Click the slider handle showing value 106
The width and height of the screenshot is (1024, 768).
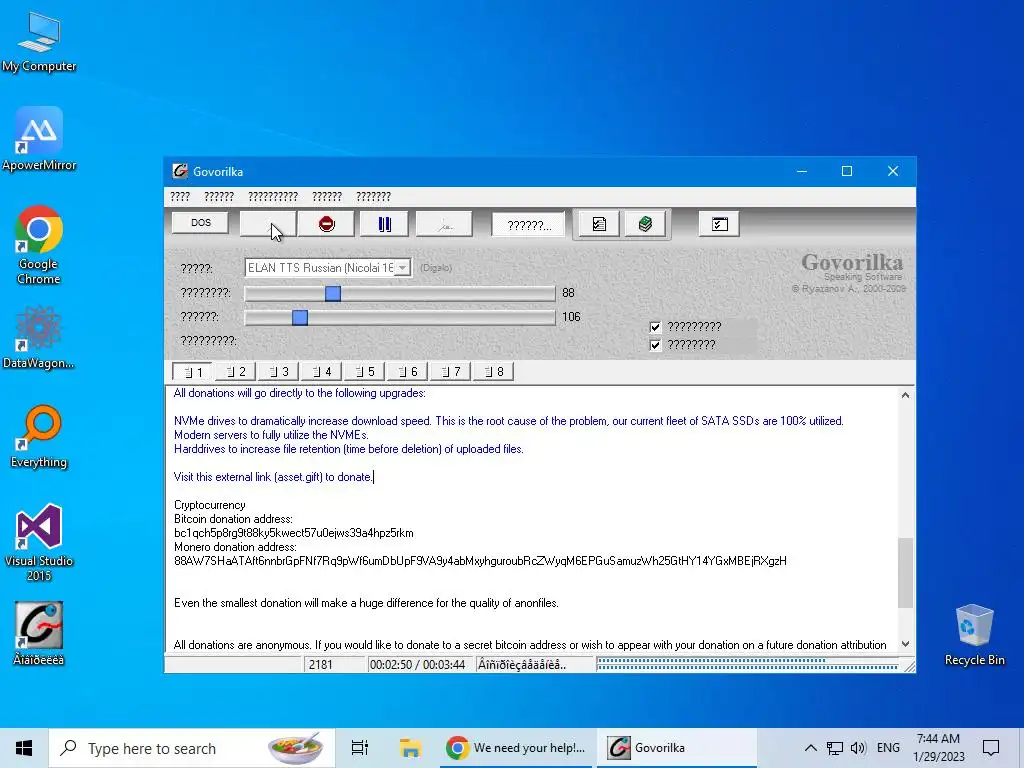click(300, 317)
